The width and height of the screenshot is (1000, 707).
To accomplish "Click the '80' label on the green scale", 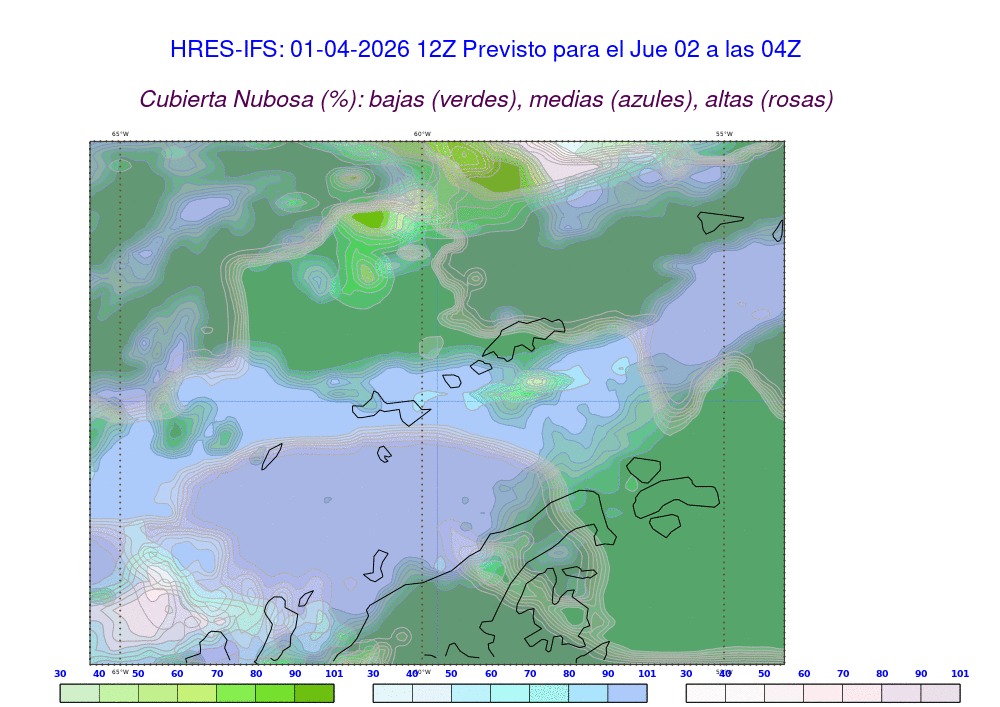I will [256, 674].
